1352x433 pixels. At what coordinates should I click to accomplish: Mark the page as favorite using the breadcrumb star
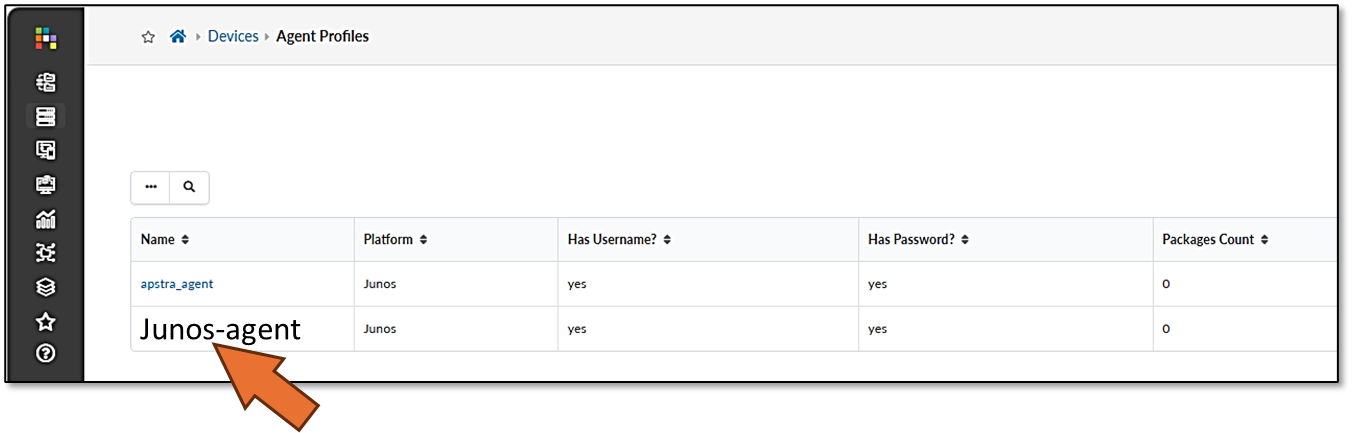(148, 37)
